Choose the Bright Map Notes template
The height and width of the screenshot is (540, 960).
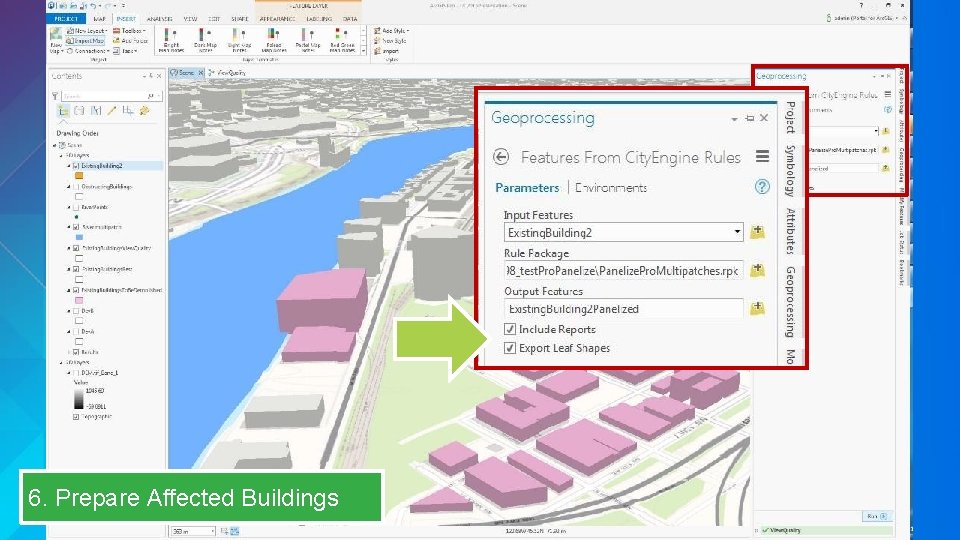[x=171, y=40]
